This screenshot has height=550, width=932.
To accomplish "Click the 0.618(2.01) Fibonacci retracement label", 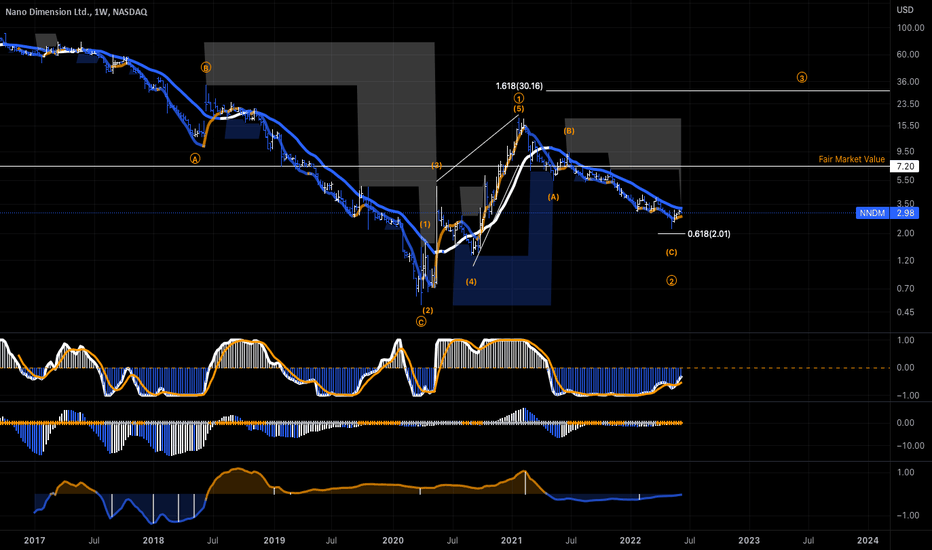I will tap(709, 234).
